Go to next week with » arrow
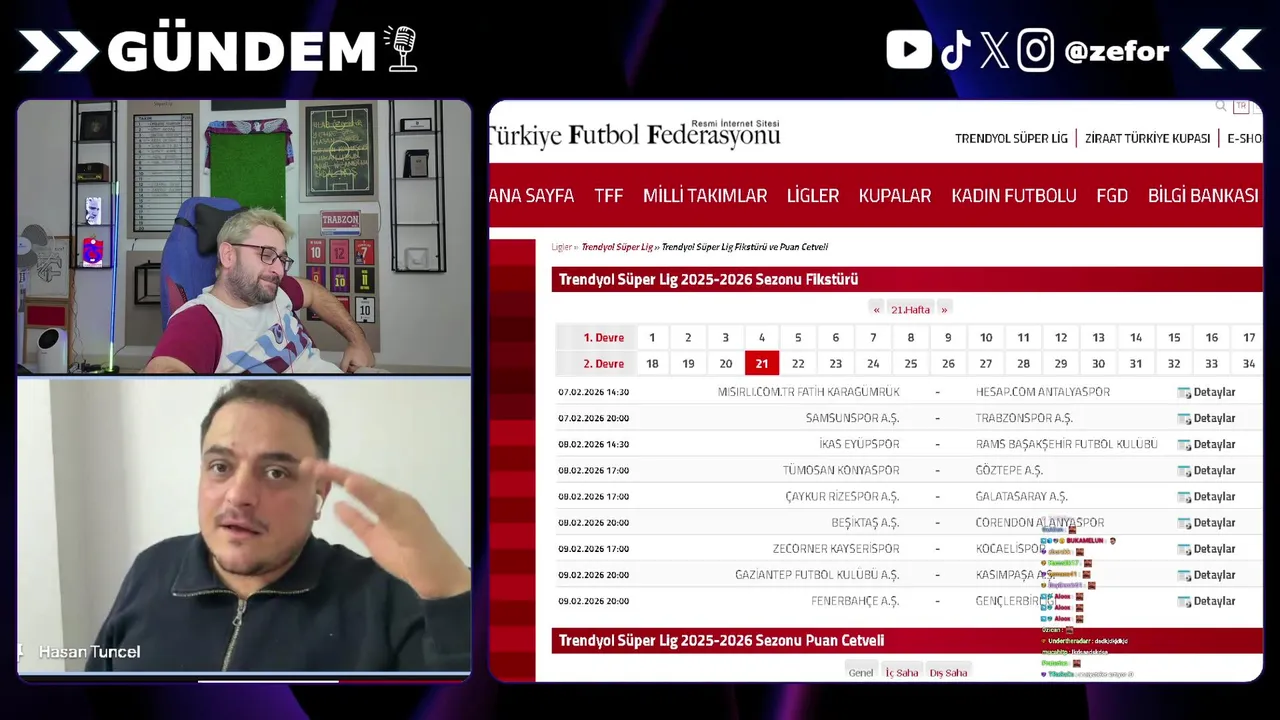 pyautogui.click(x=944, y=309)
